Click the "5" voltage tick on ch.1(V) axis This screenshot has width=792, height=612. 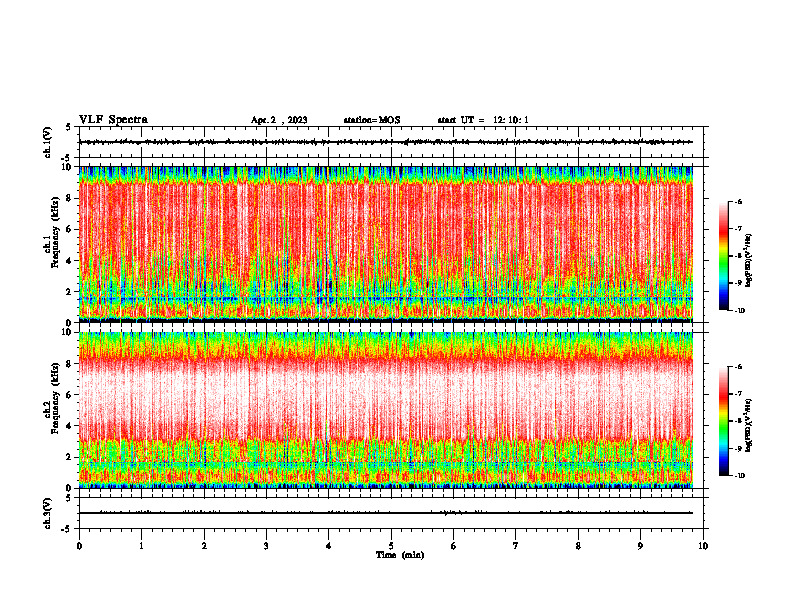point(68,127)
